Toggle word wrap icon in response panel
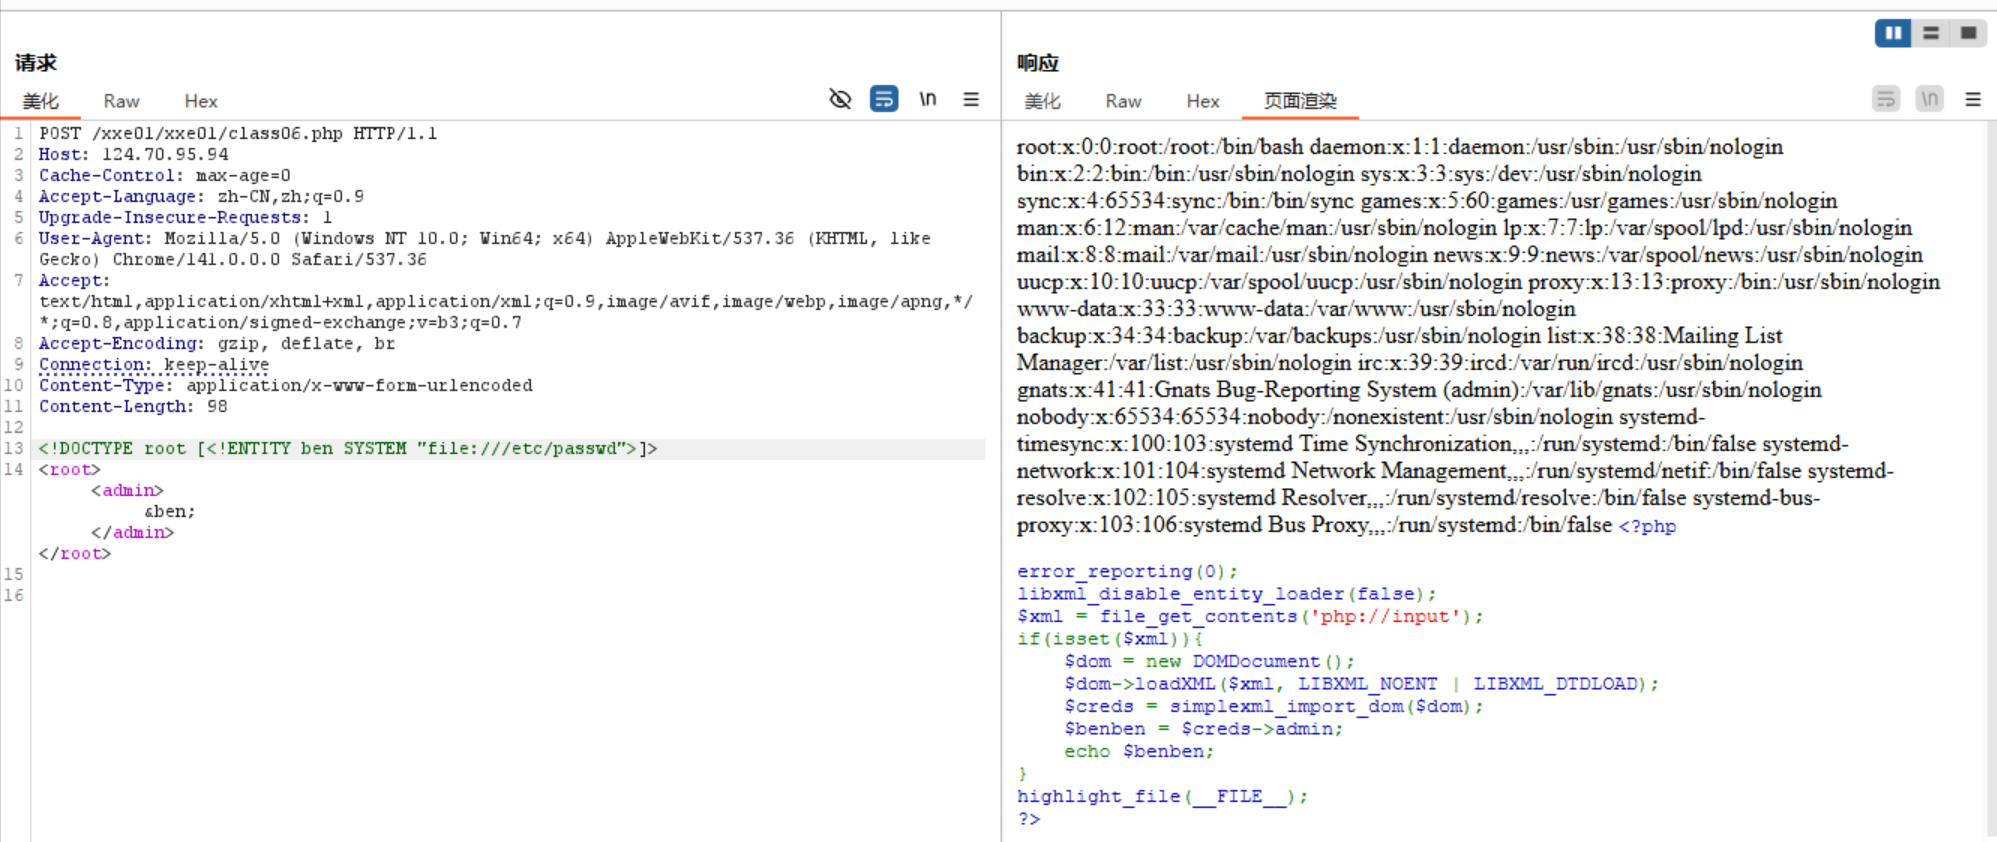 tap(1886, 99)
